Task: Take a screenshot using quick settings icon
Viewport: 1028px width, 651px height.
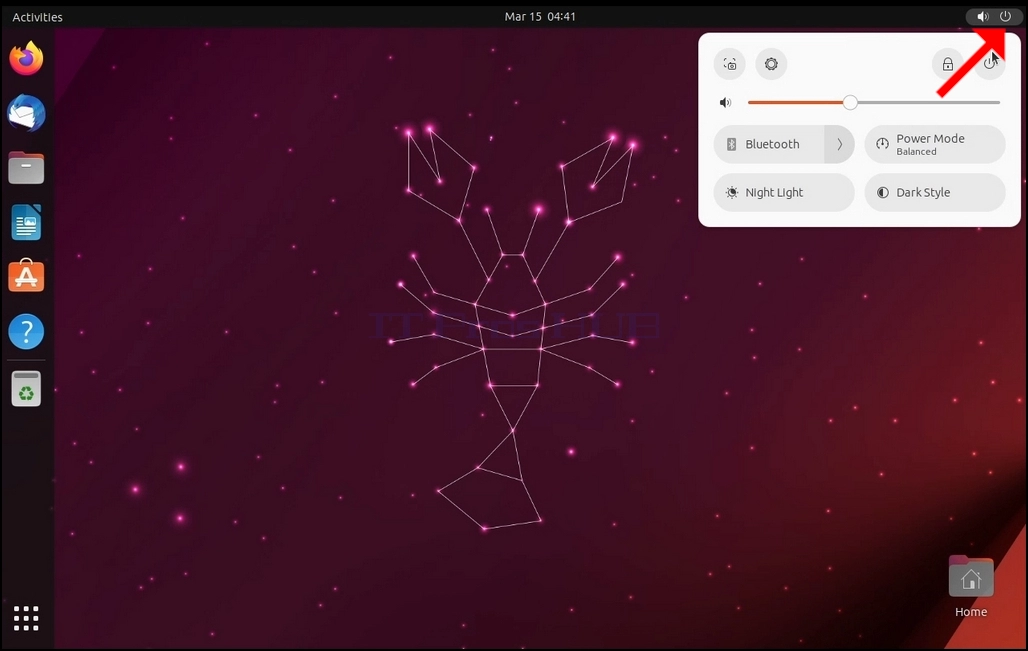Action: [x=730, y=64]
